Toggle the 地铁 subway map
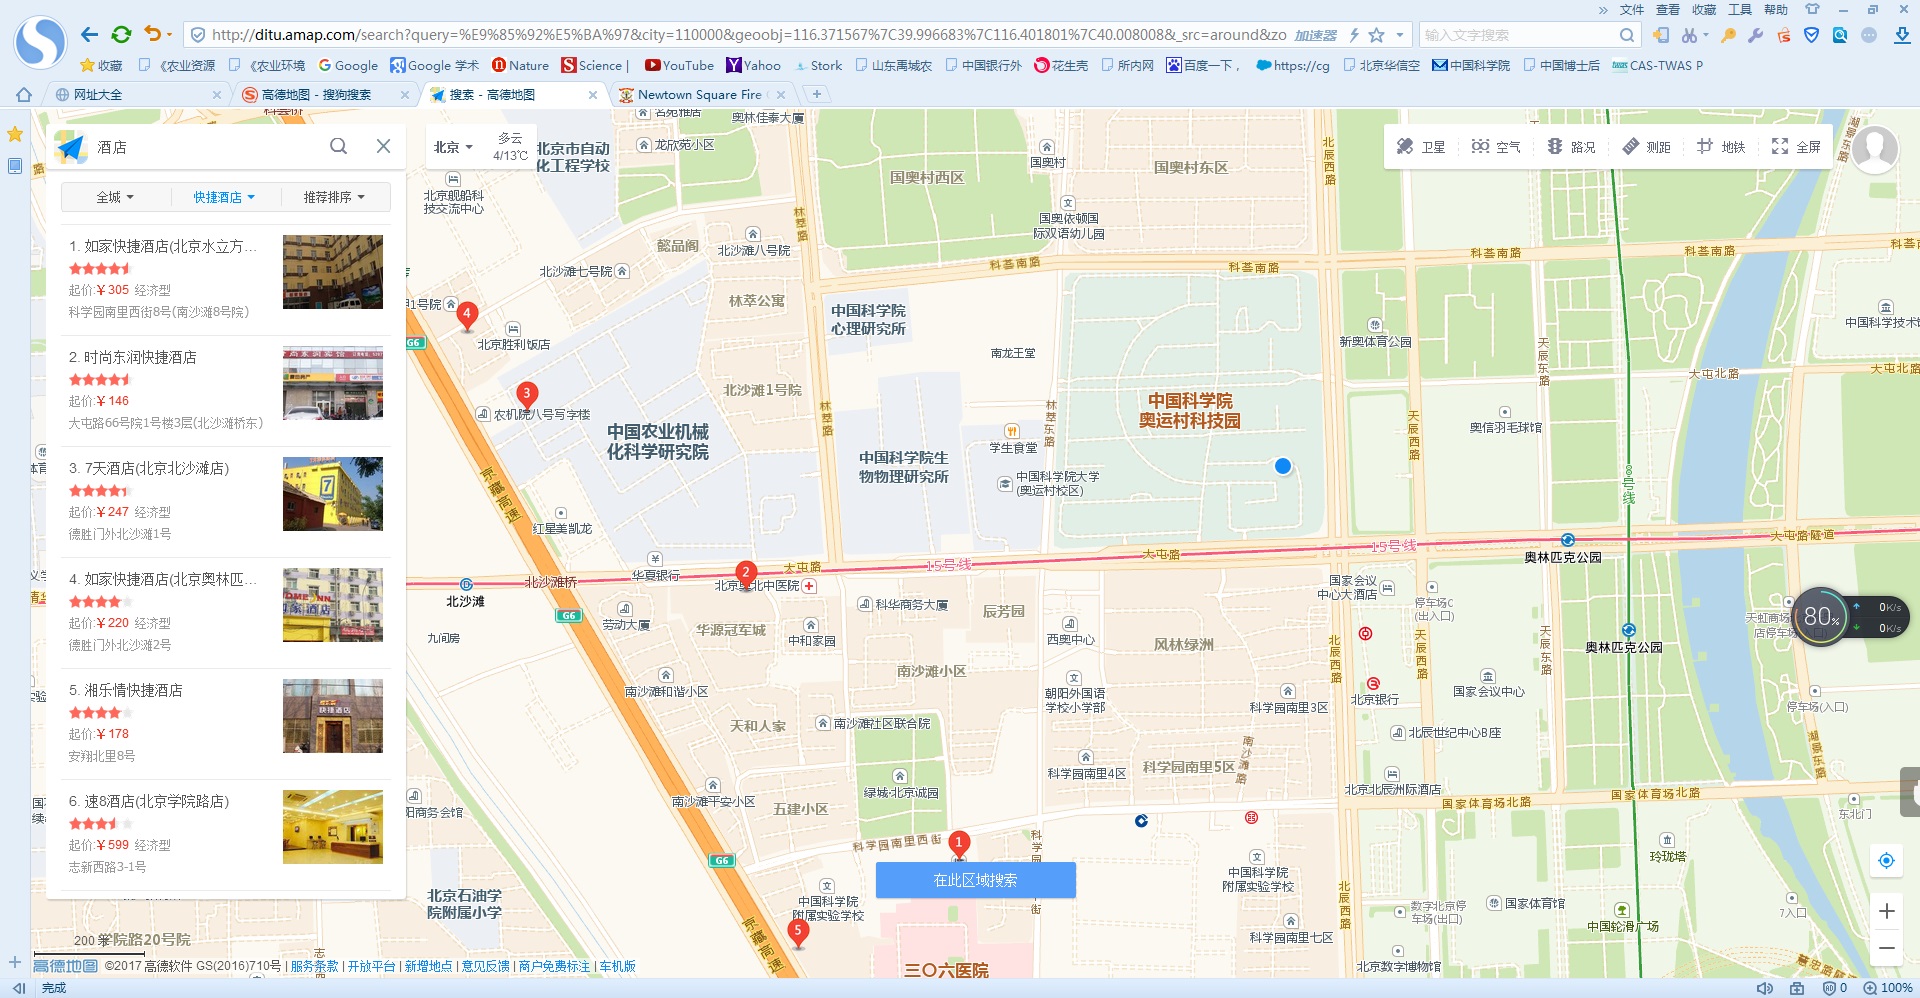This screenshot has width=1920, height=998. (1721, 147)
